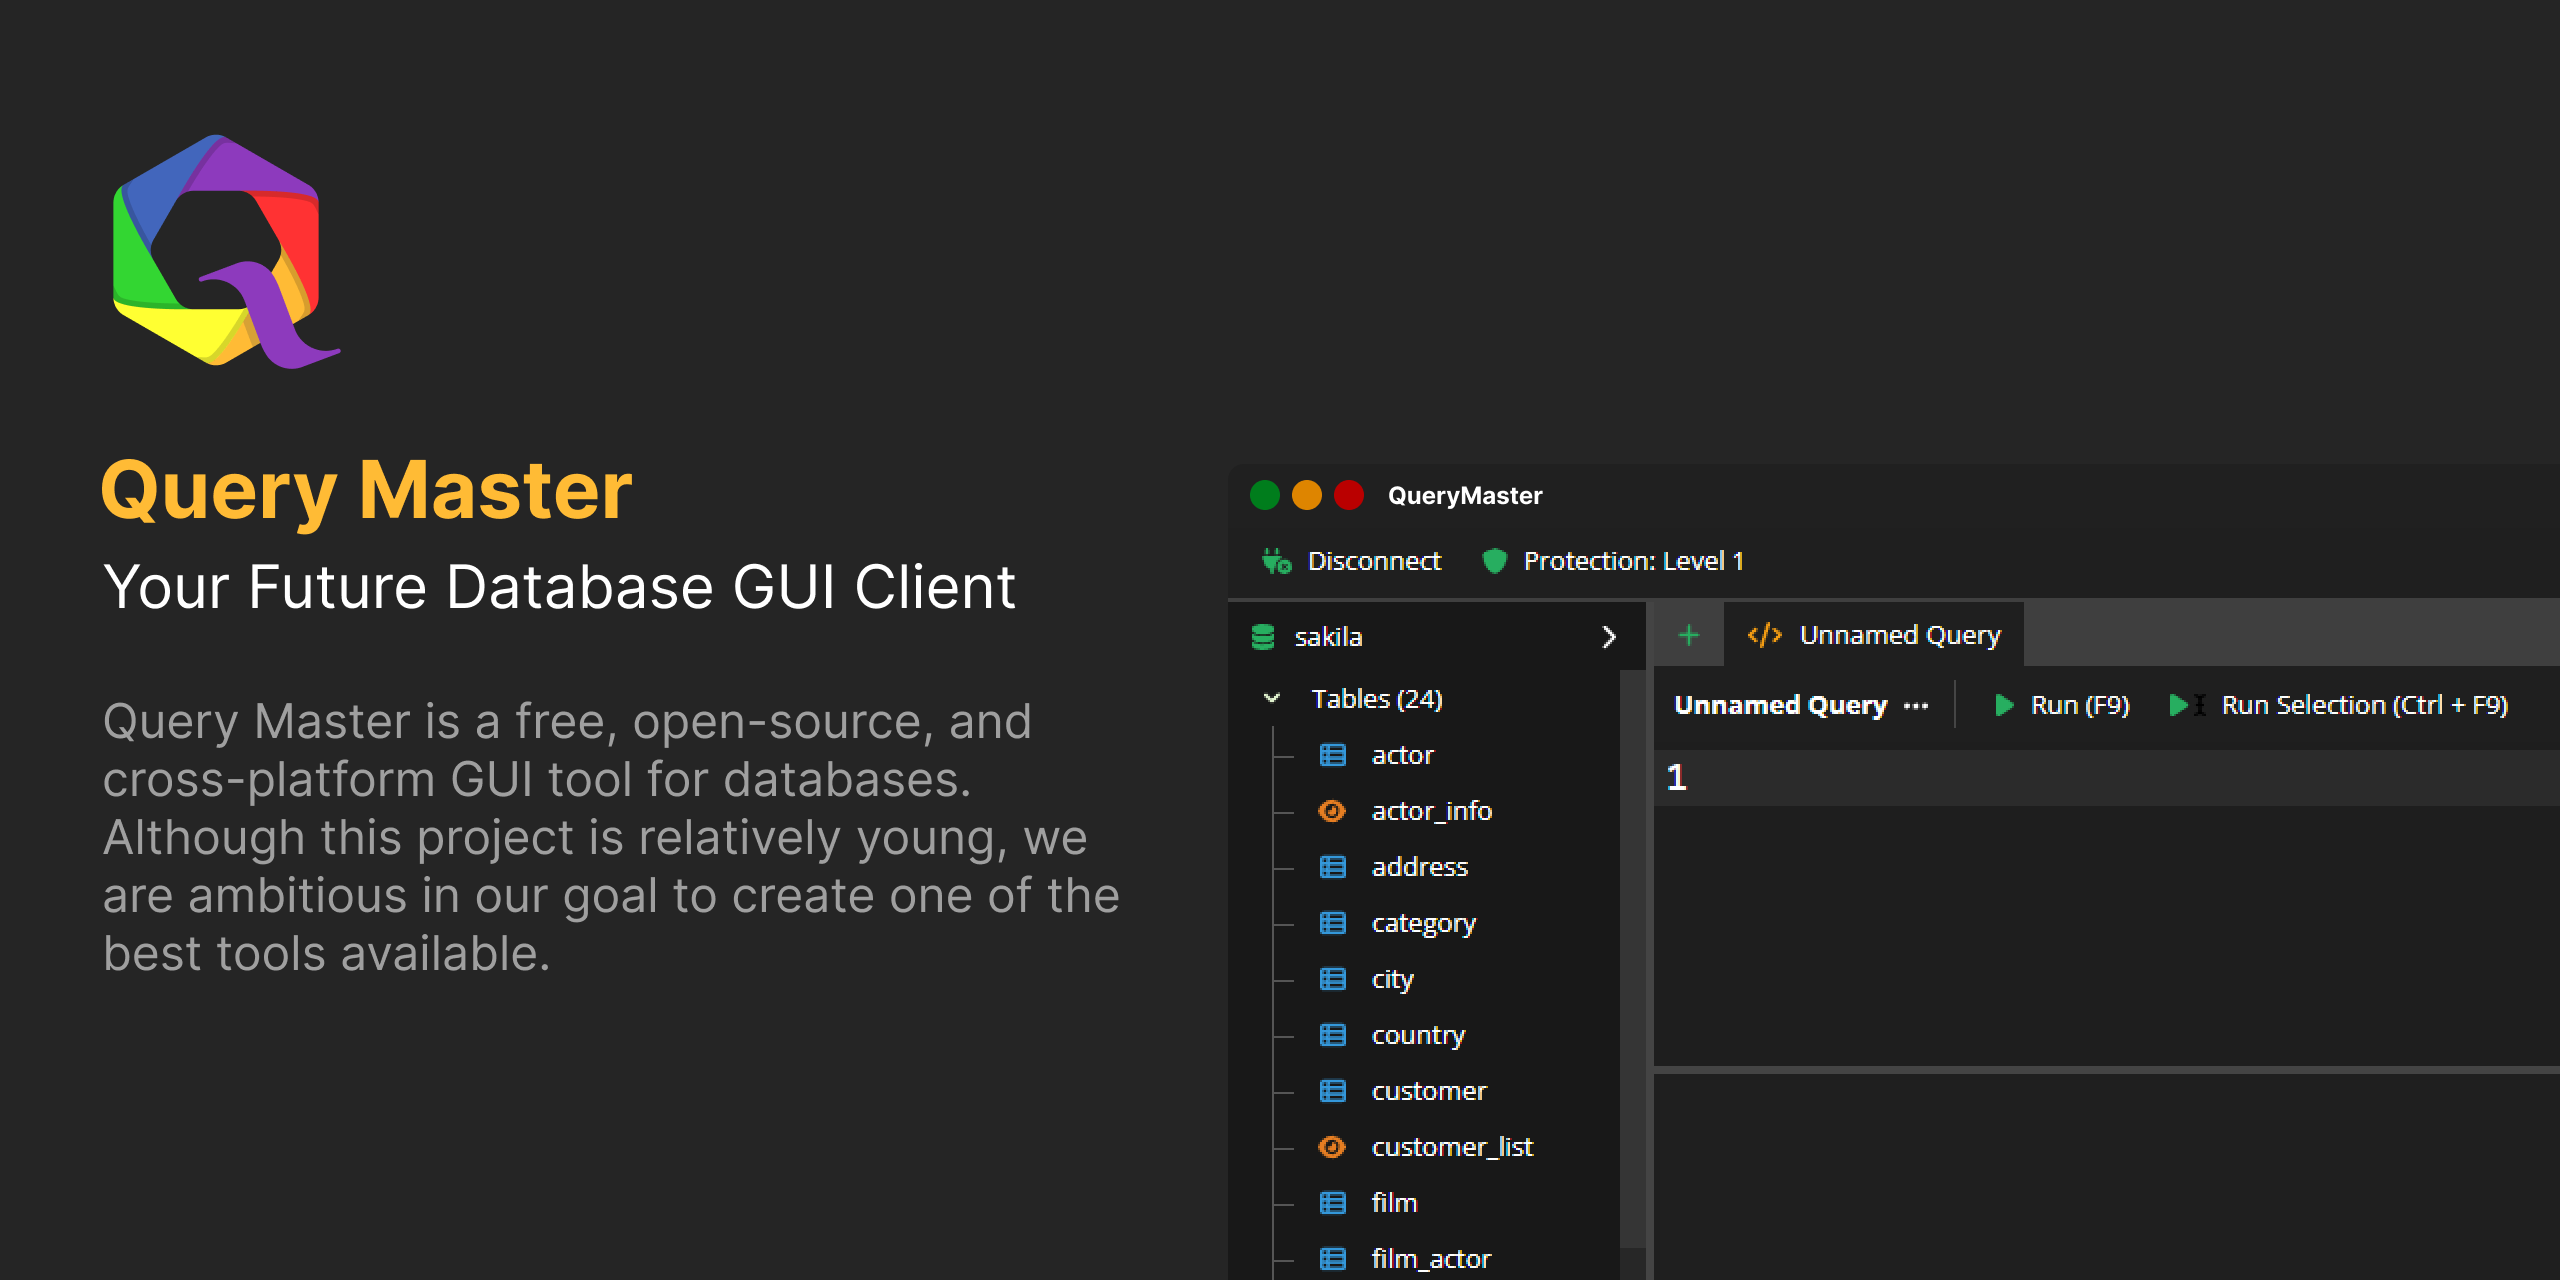Click the customer_list view icon

[x=1332, y=1147]
